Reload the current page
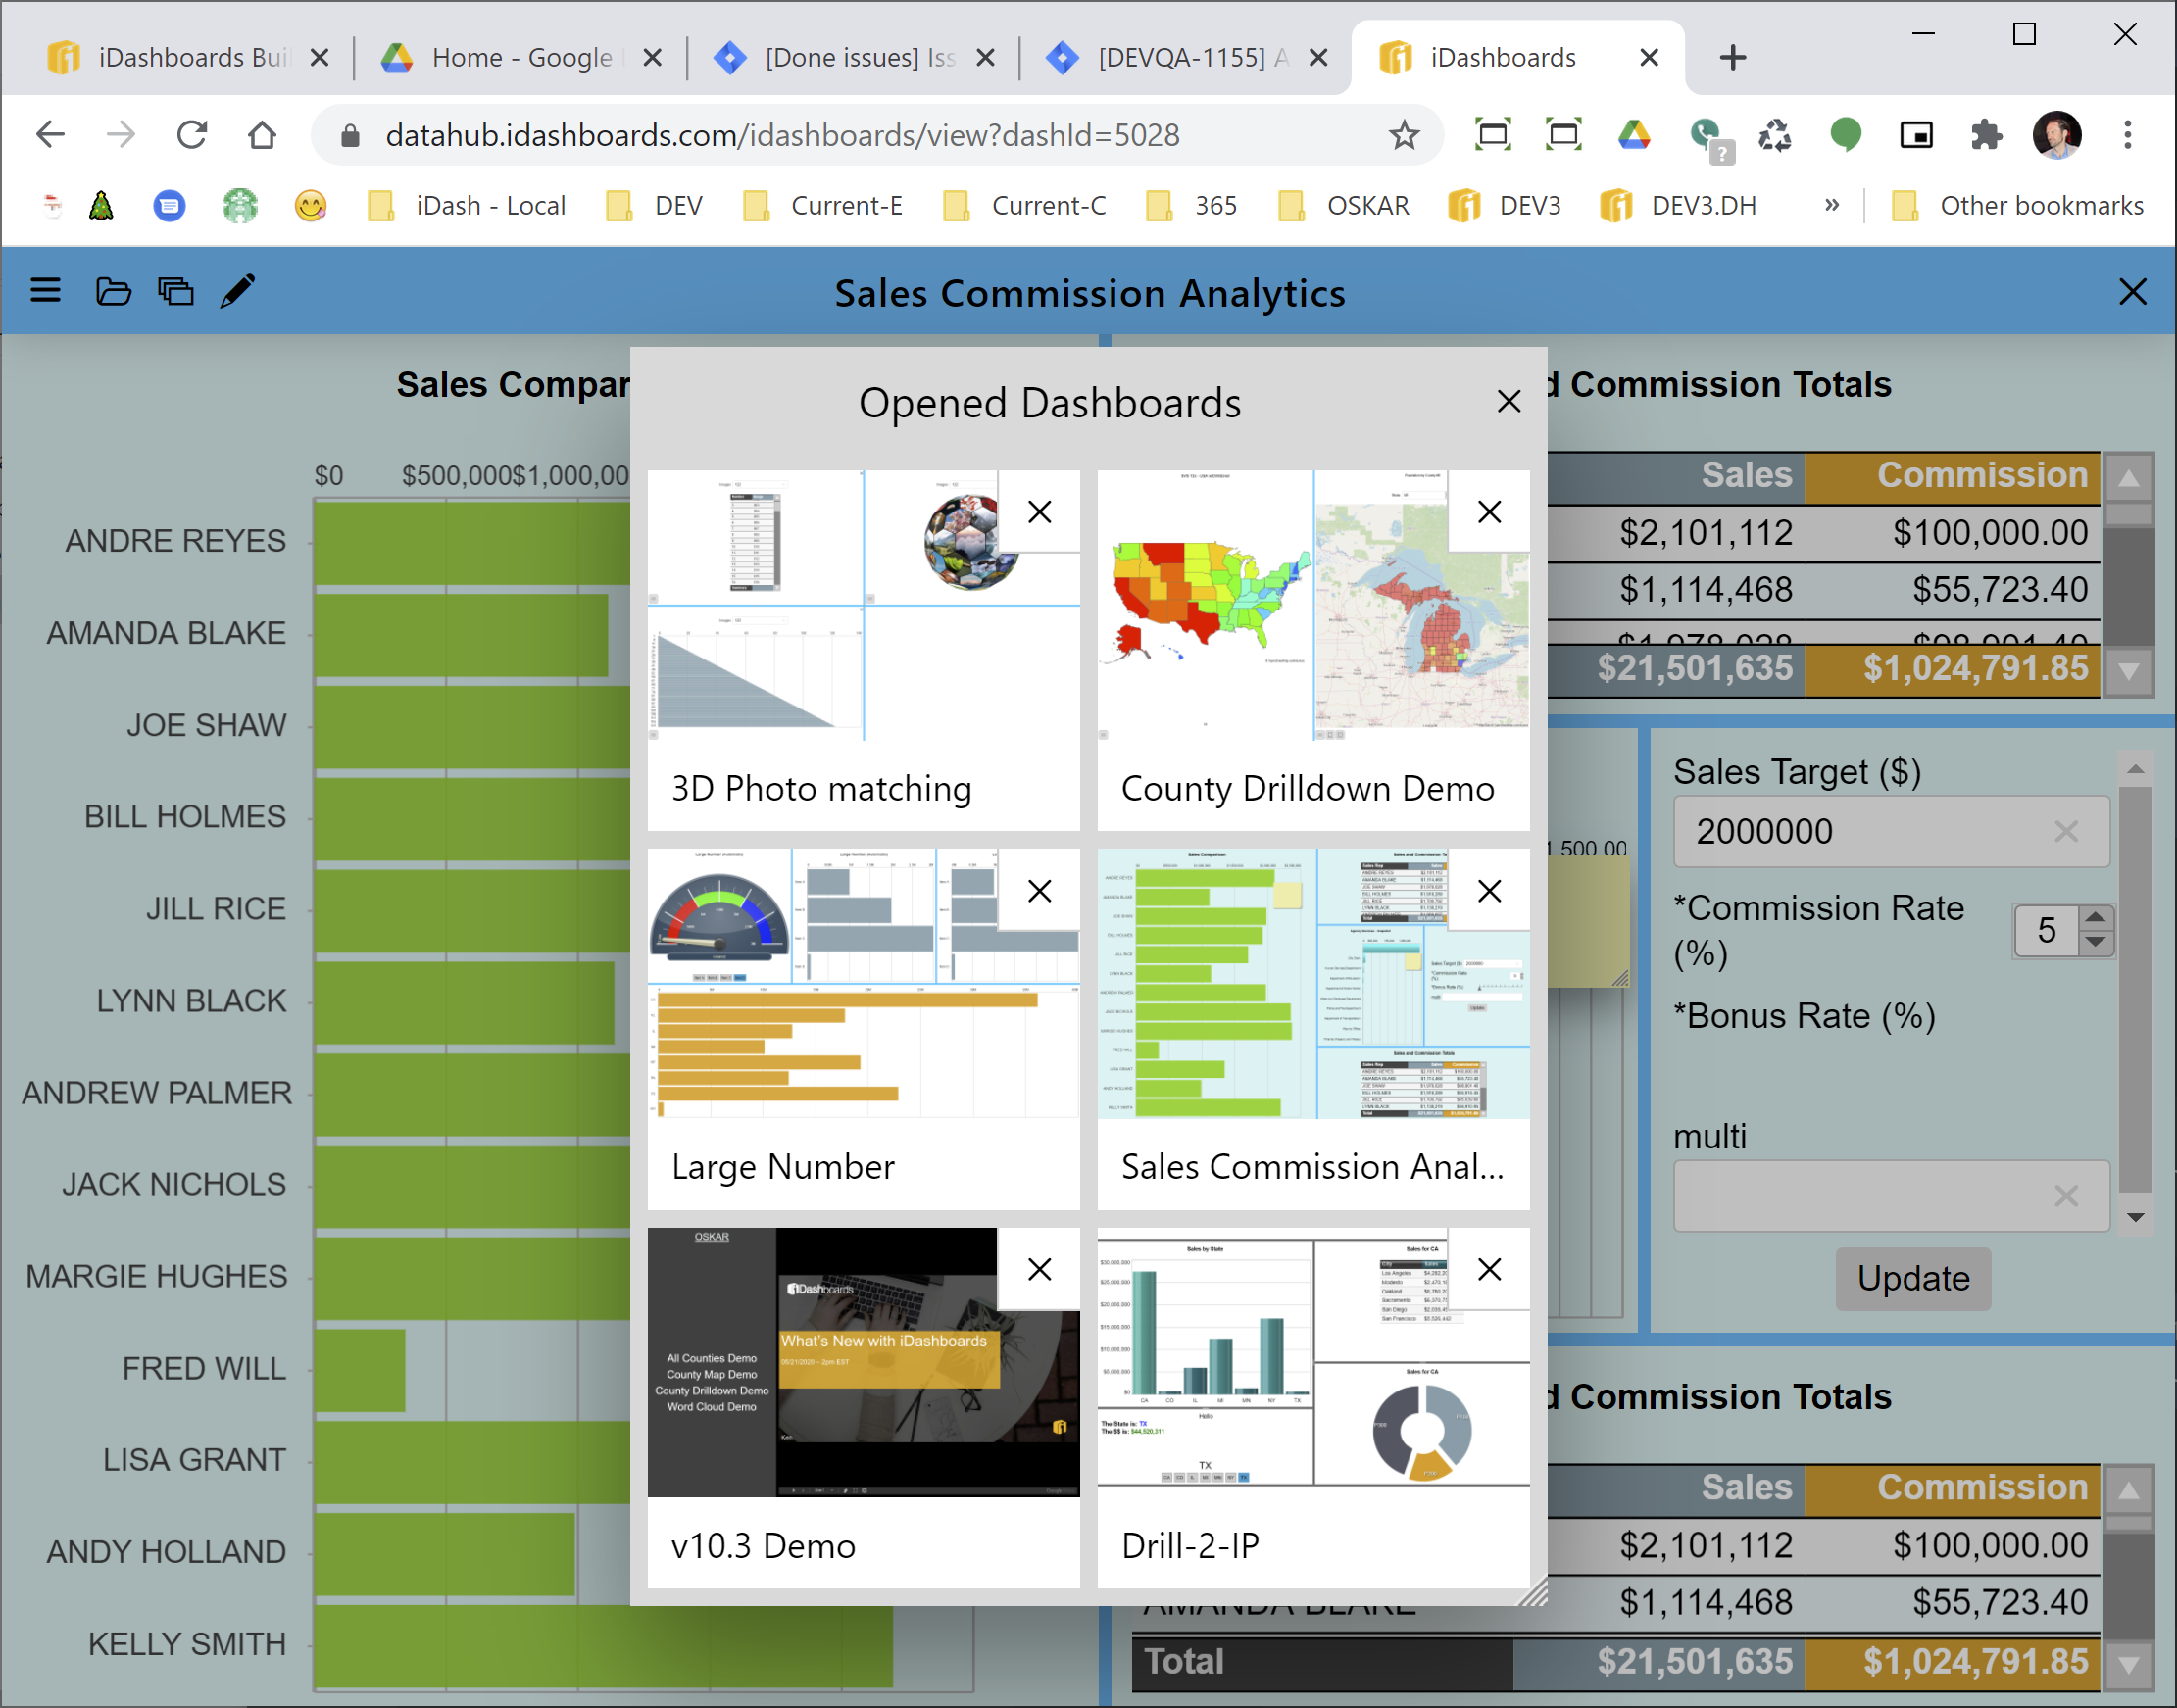The image size is (2177, 1708). coord(192,134)
